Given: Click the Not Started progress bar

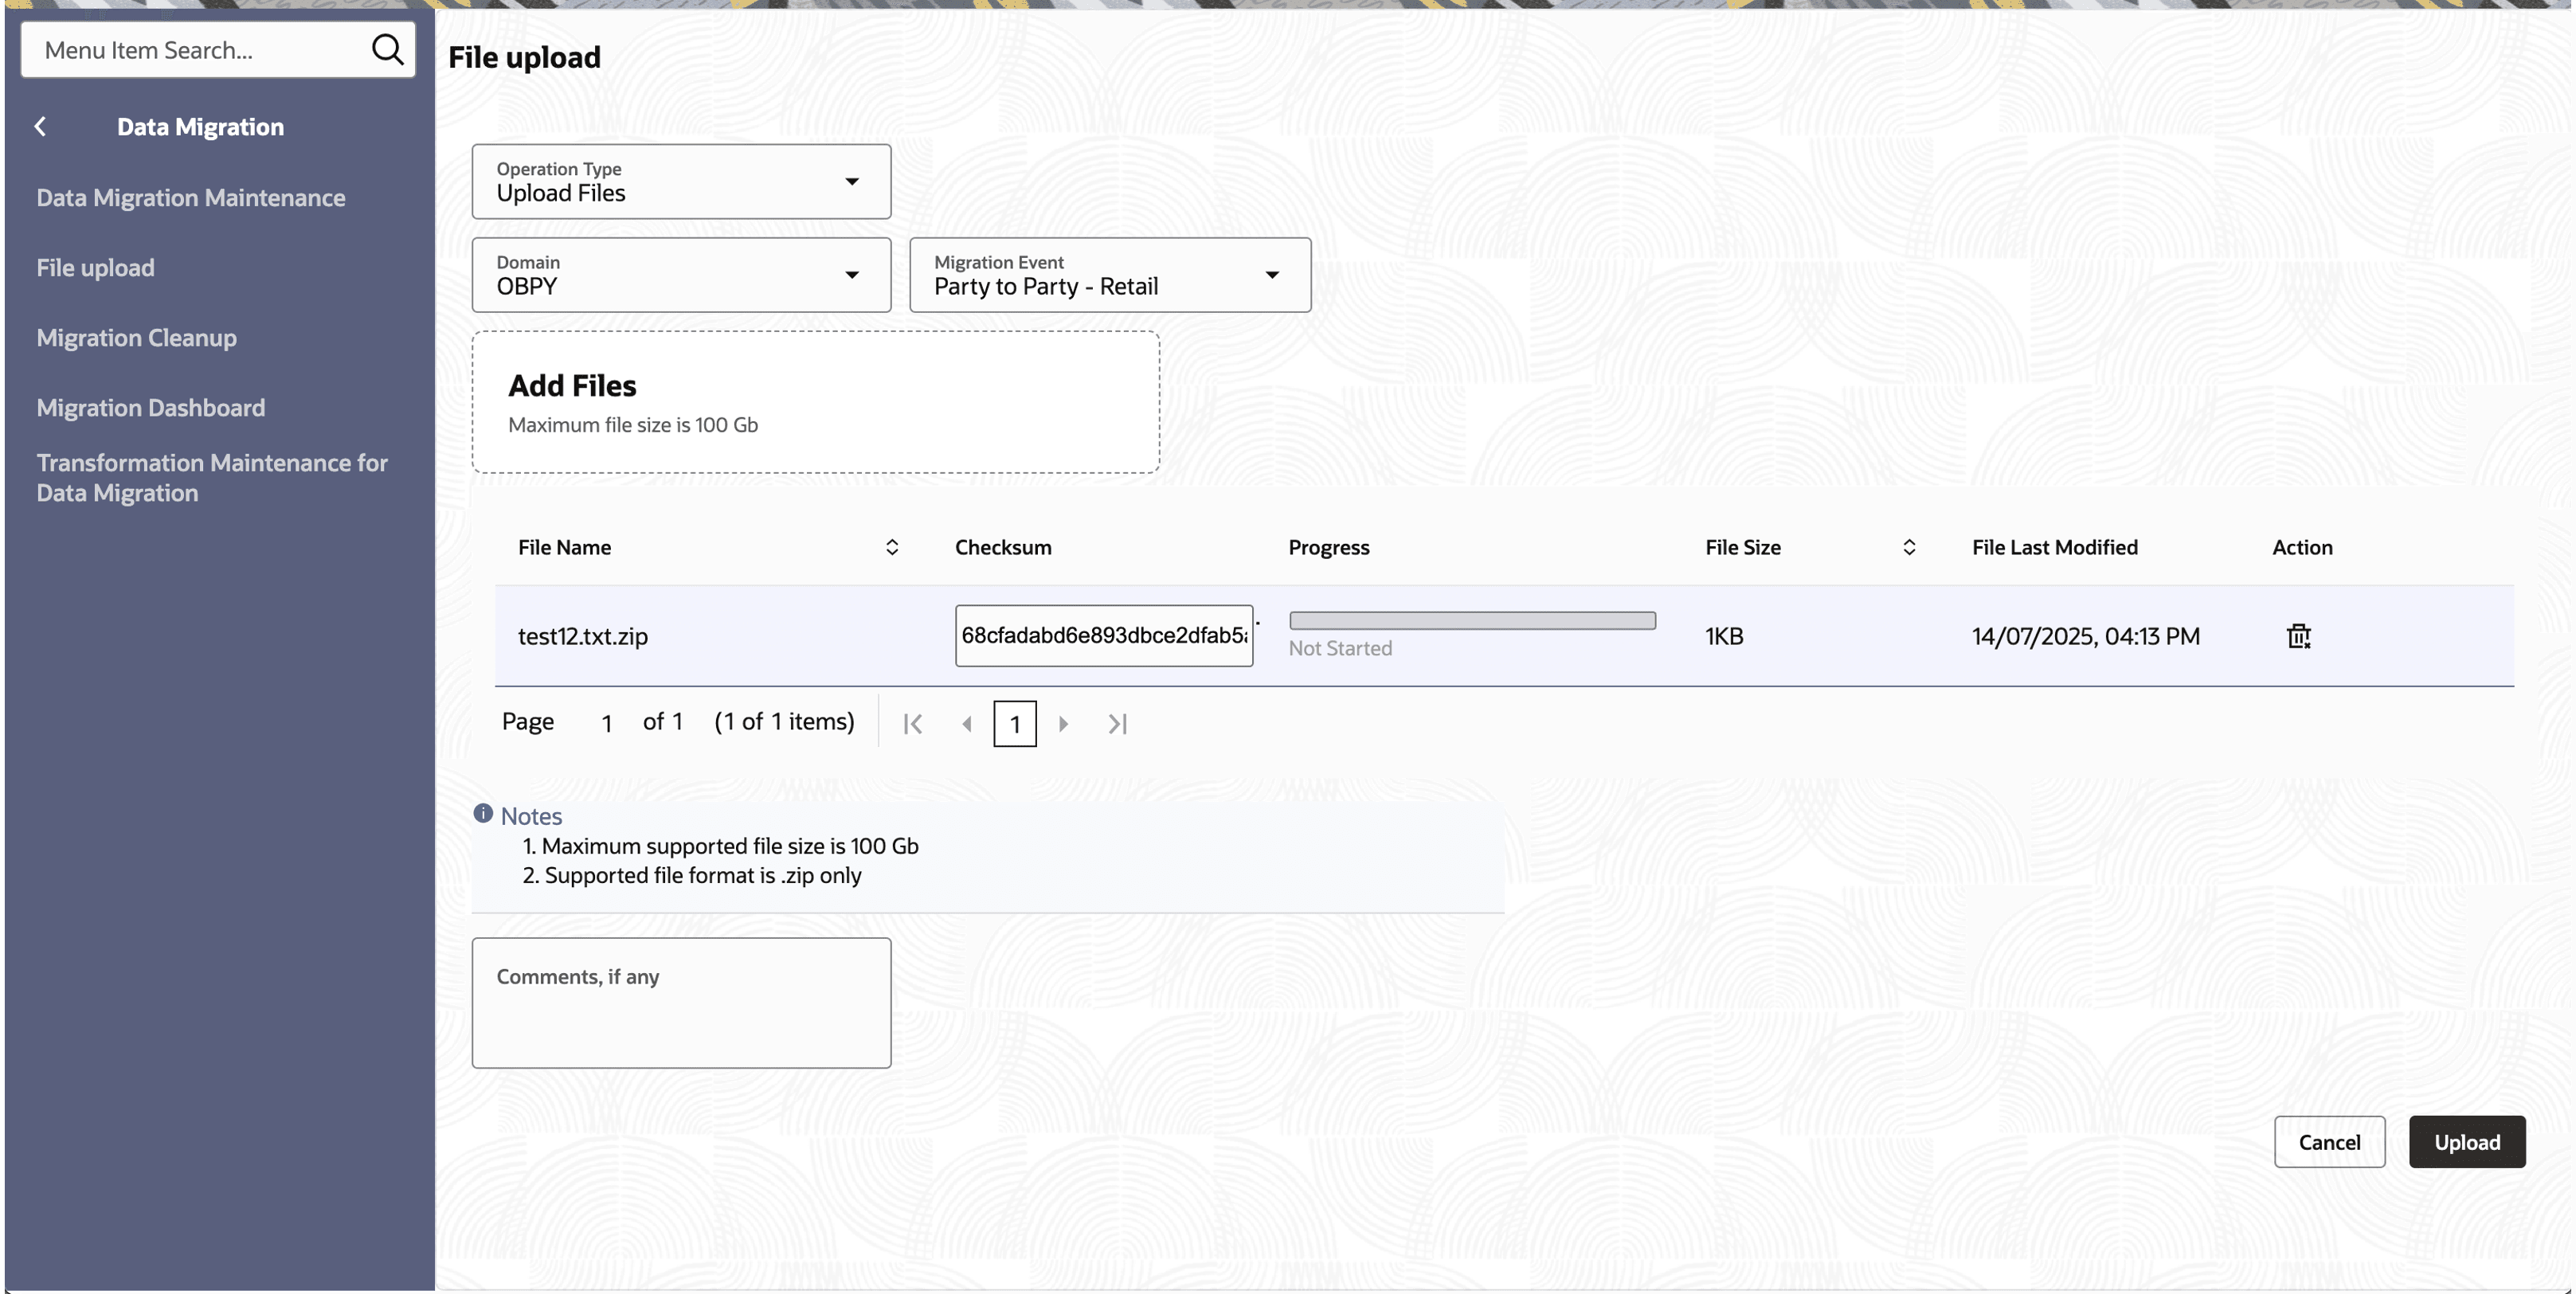Looking at the screenshot, I should tap(1472, 621).
